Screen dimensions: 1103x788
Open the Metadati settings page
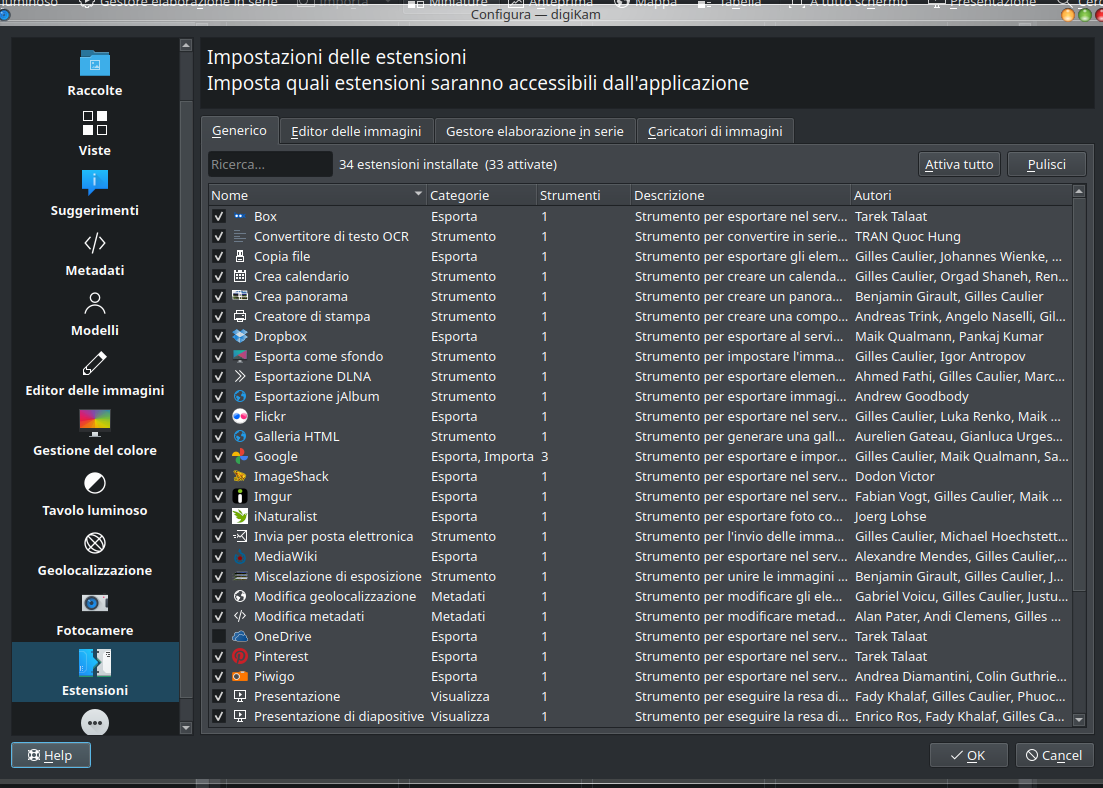(x=95, y=253)
